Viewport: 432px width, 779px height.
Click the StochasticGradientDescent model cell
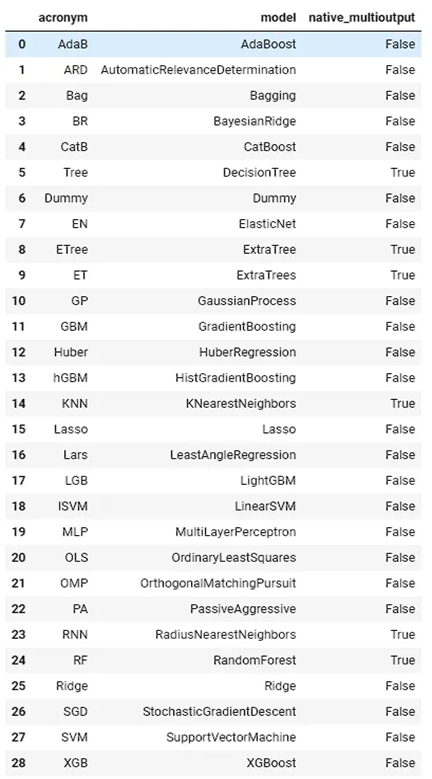tap(219, 712)
